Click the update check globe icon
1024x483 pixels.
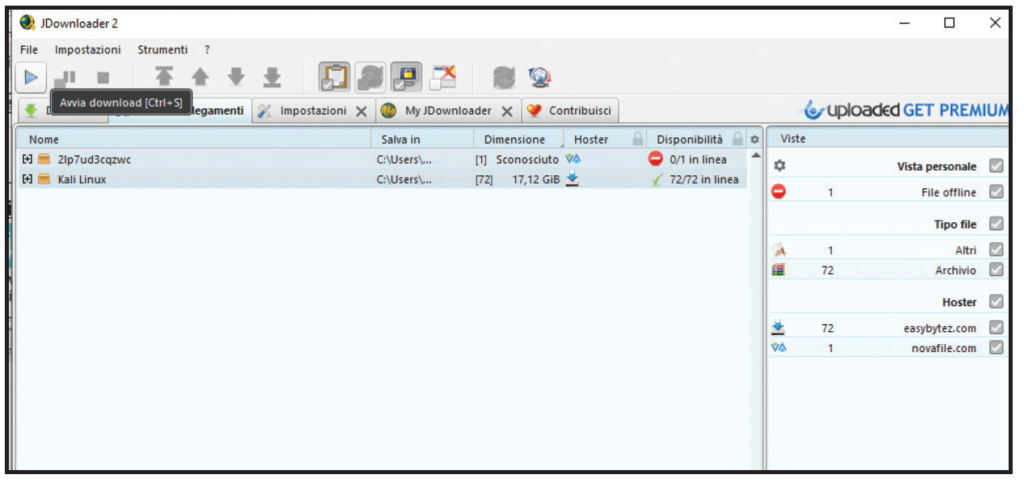539,78
